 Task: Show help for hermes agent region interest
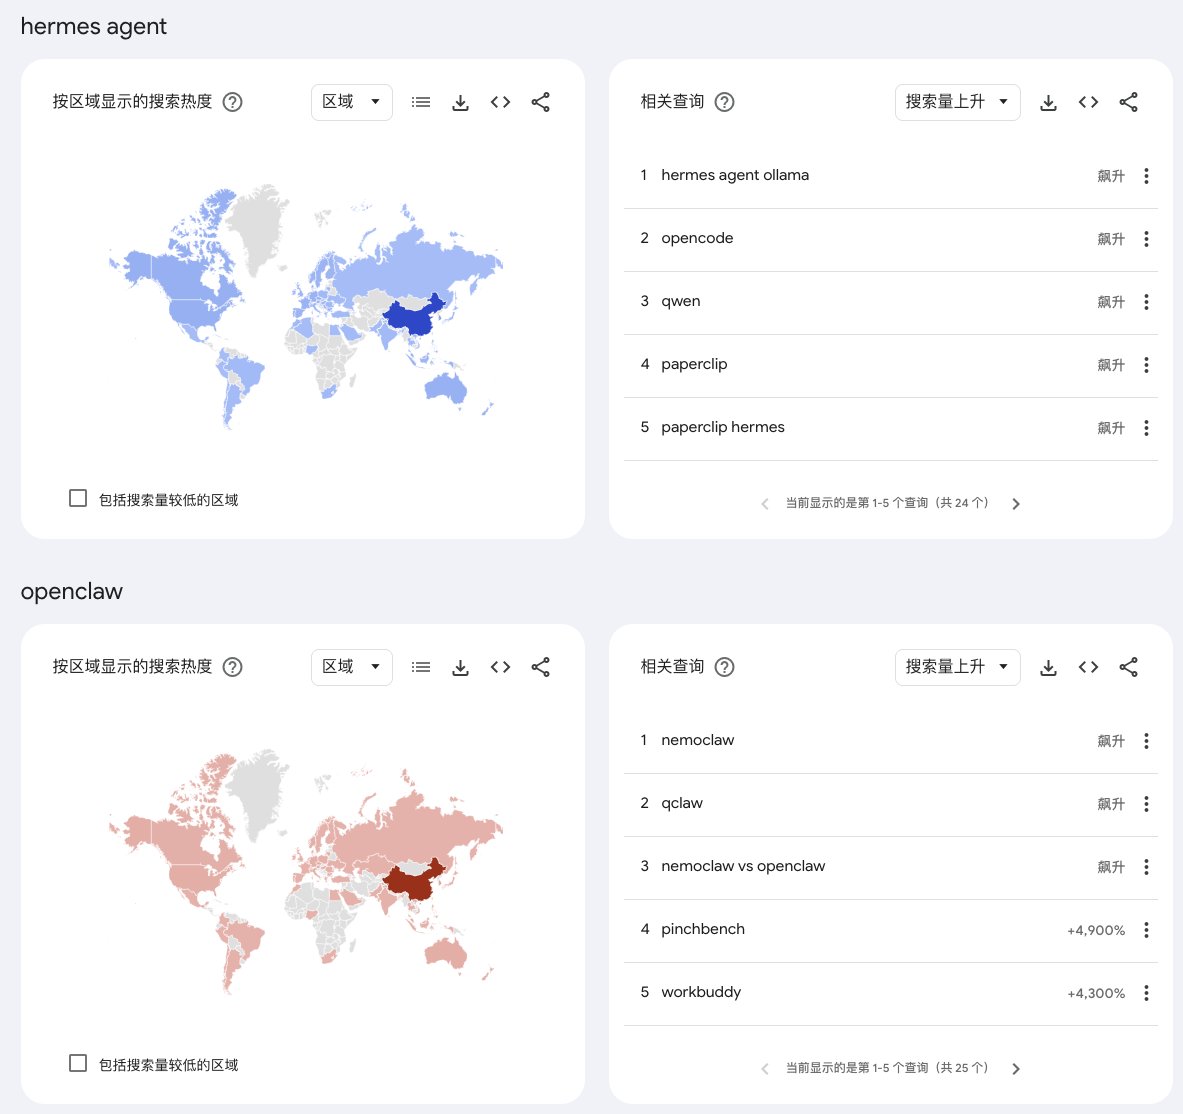coord(232,102)
